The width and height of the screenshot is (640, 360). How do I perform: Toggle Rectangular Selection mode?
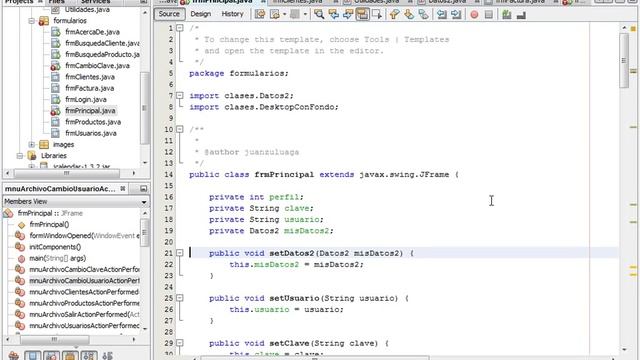pos(377,15)
